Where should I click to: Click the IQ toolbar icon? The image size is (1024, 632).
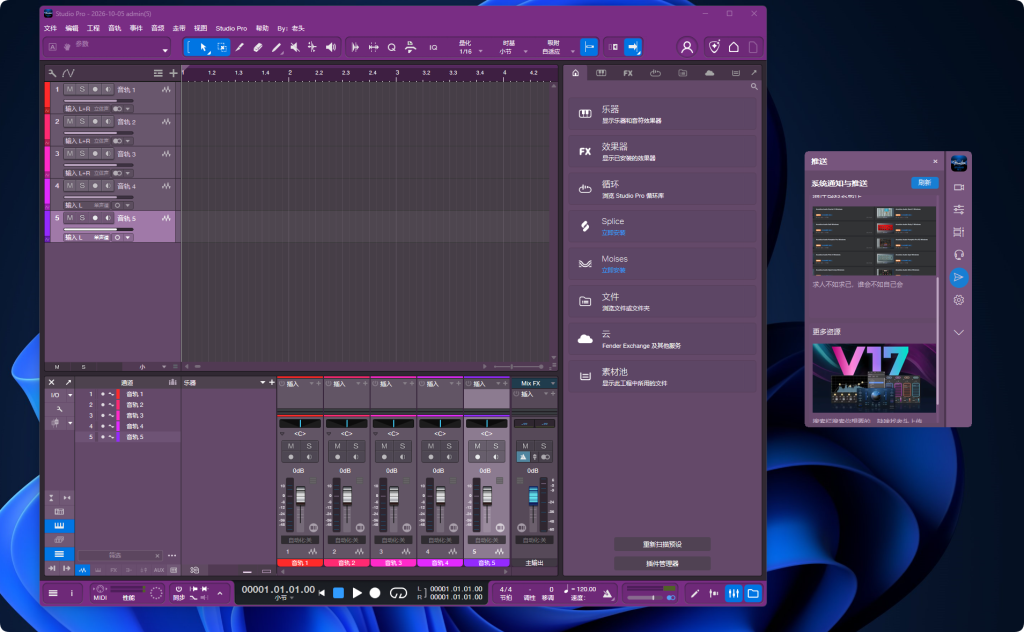[x=433, y=47]
